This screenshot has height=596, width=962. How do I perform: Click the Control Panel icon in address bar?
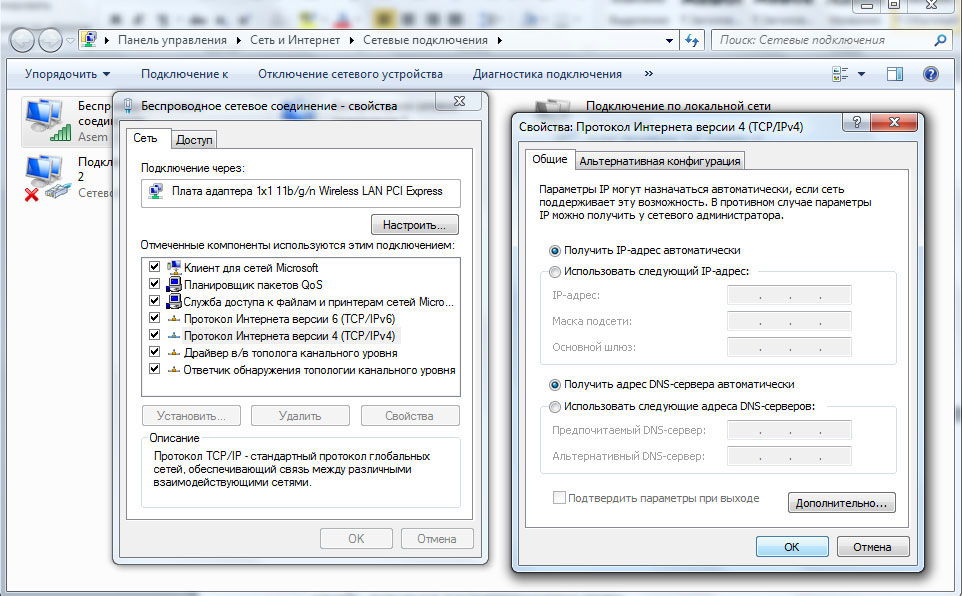tap(91, 40)
